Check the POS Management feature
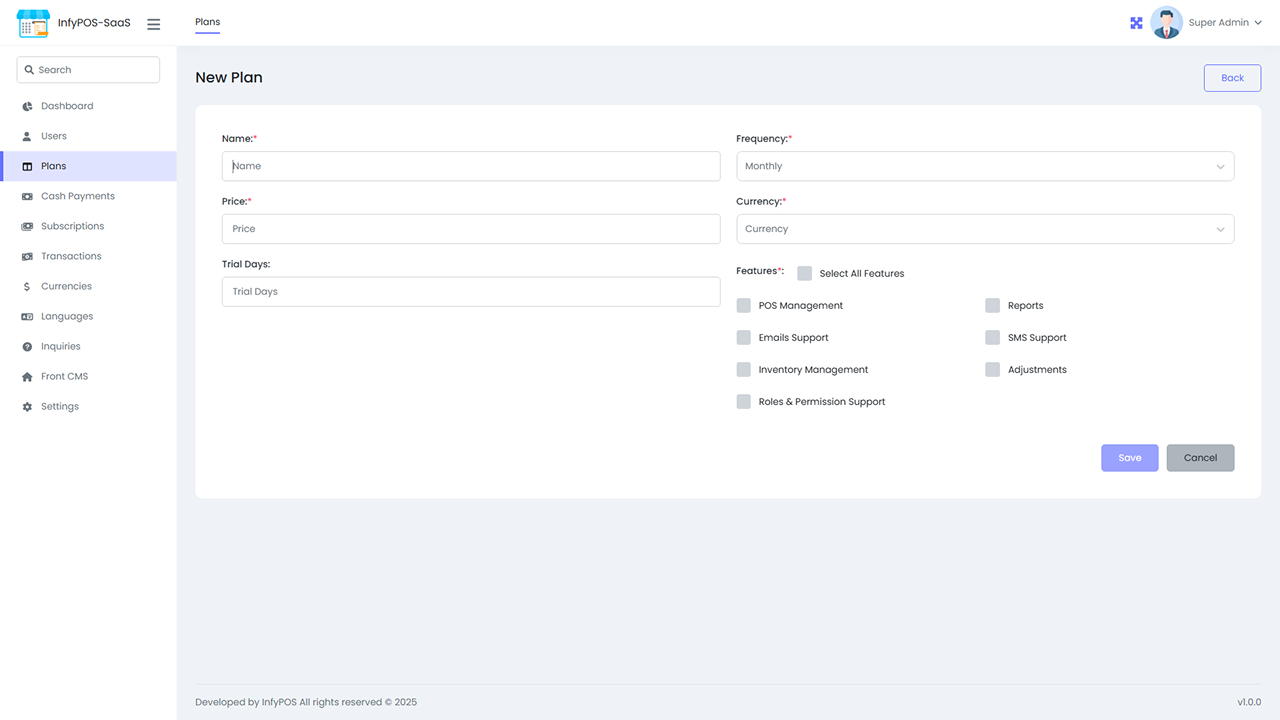Viewport: 1280px width, 720px height. [743, 305]
